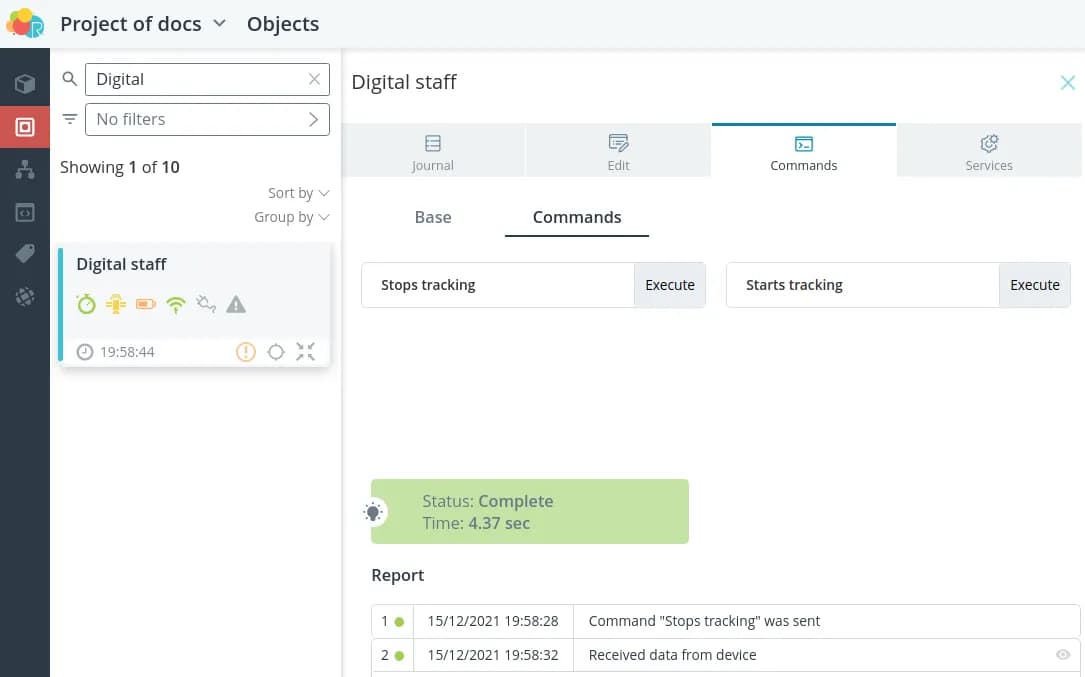Image resolution: width=1085 pixels, height=677 pixels.
Task: Toggle the eye icon on the report row 2
Action: point(1063,655)
